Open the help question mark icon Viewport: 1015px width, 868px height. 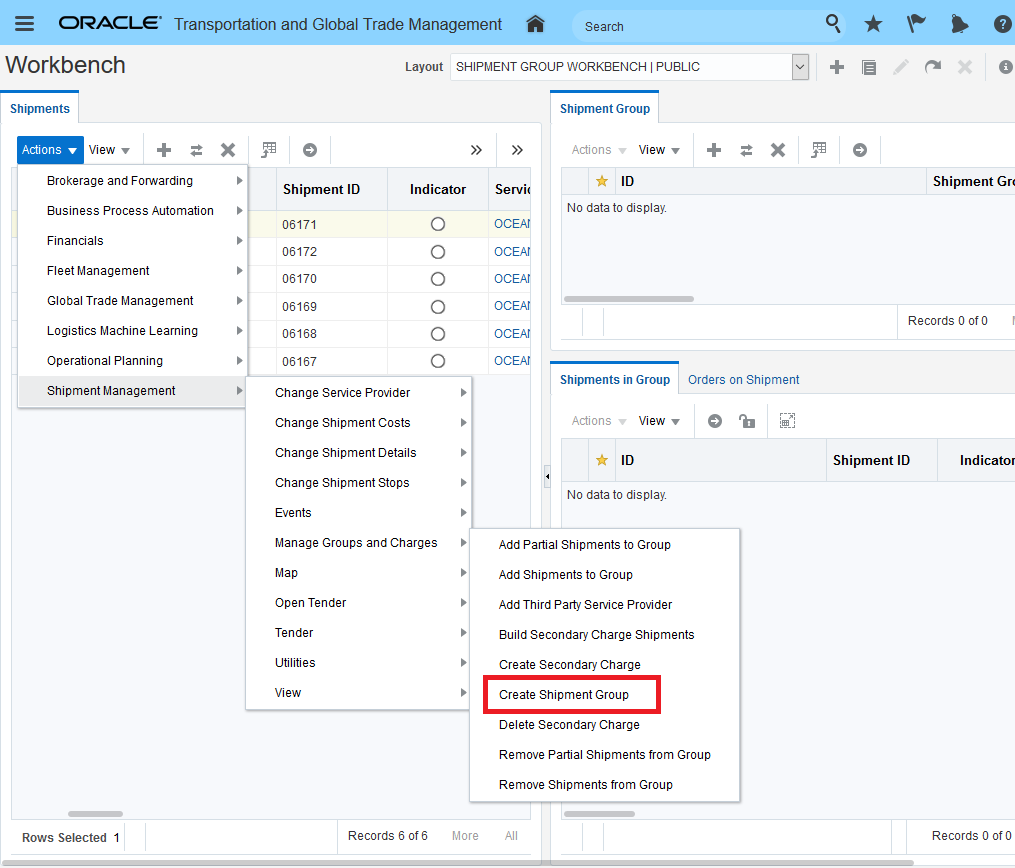[x=1002, y=25]
